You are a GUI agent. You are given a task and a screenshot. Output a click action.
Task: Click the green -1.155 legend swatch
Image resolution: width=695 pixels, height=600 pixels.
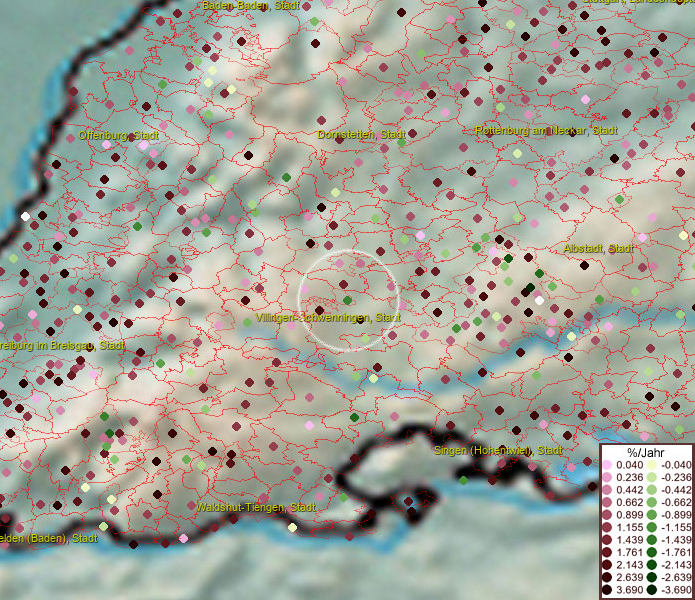pyautogui.click(x=652, y=527)
